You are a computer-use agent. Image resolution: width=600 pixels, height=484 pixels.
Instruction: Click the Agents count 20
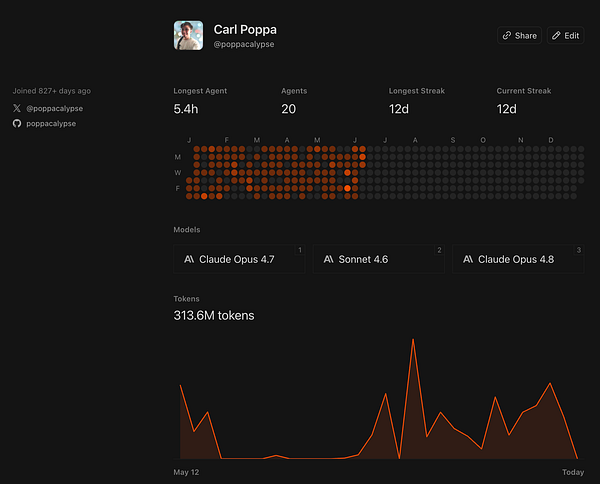(289, 109)
